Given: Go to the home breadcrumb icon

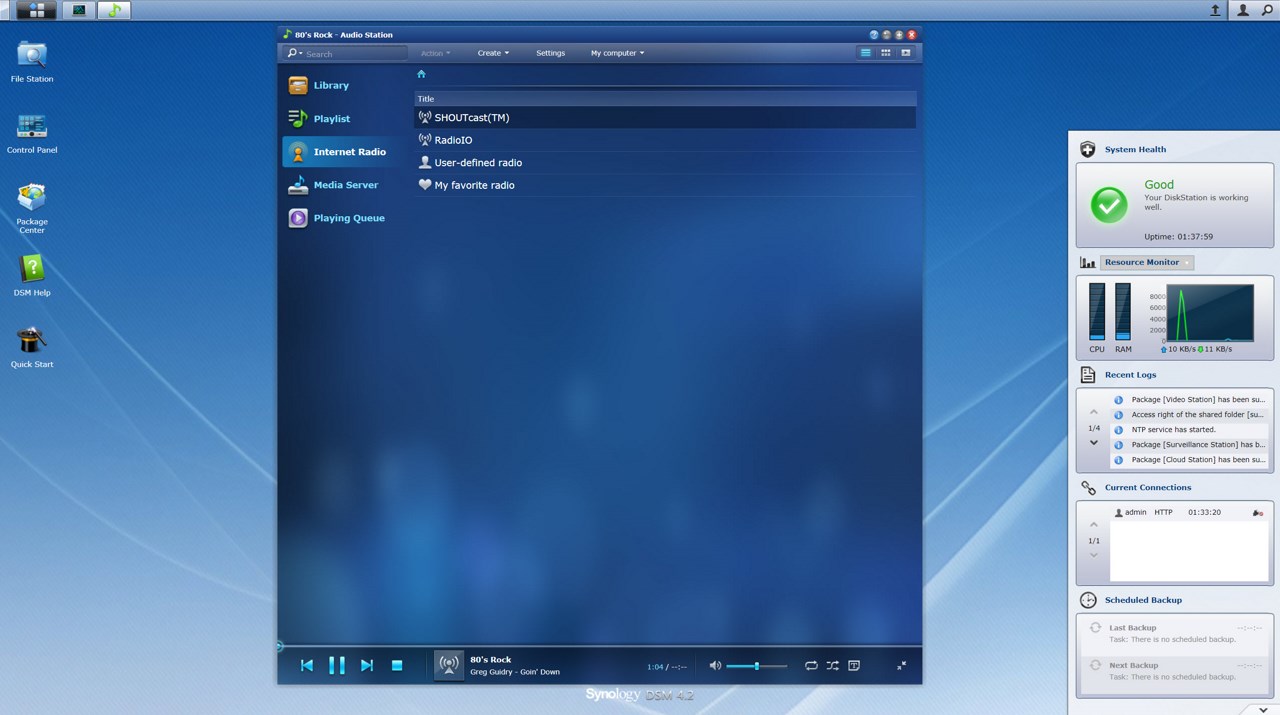Looking at the screenshot, I should (x=421, y=74).
